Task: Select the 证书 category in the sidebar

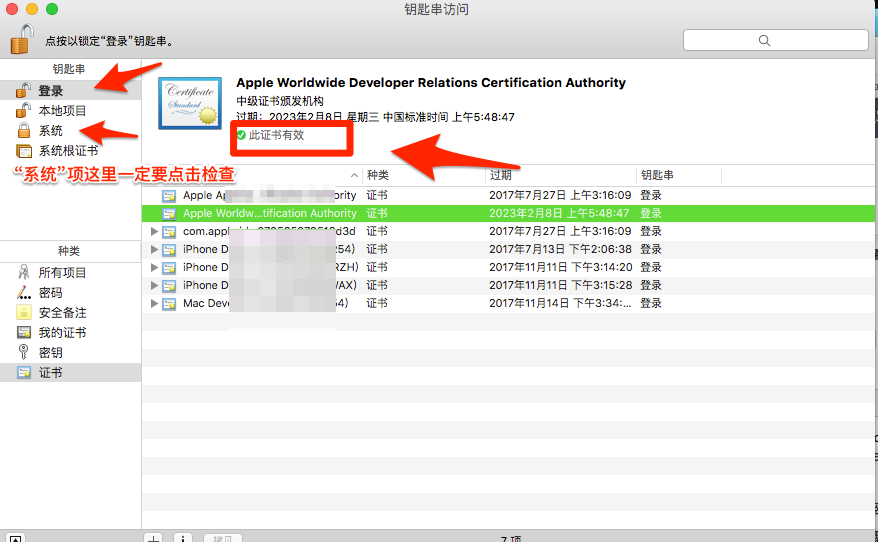Action: (71, 373)
